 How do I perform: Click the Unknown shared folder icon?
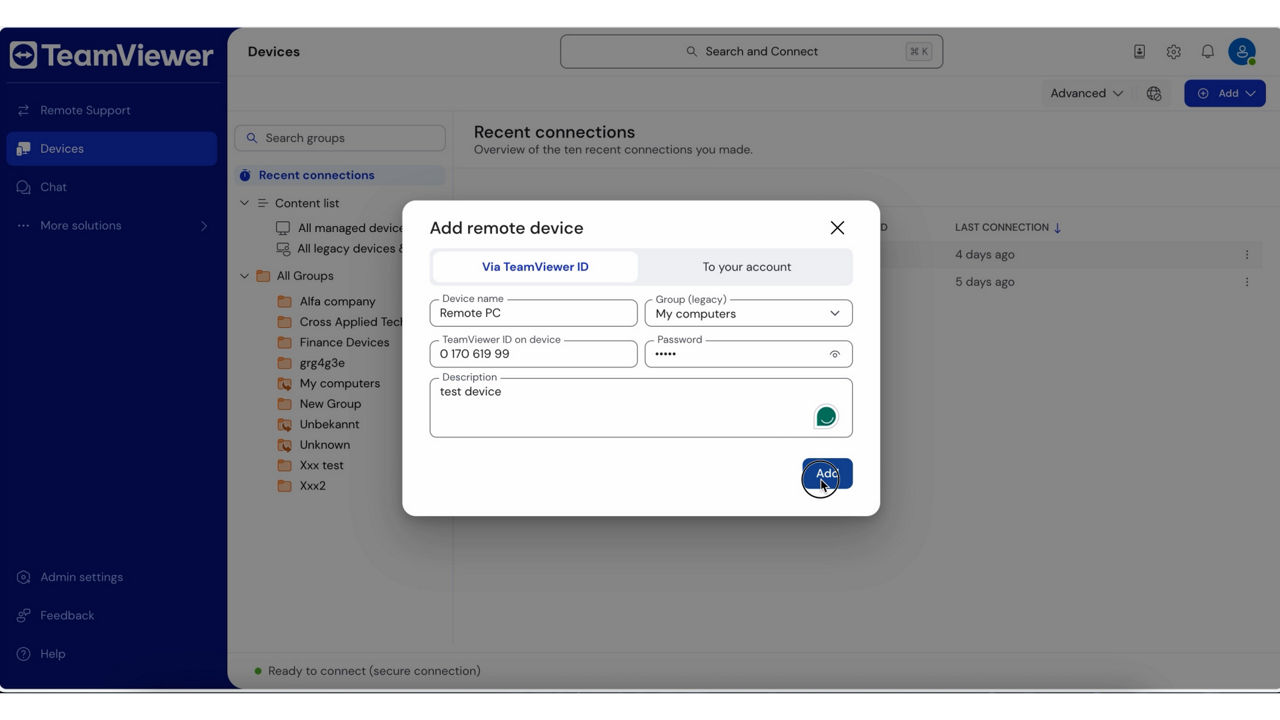(284, 445)
